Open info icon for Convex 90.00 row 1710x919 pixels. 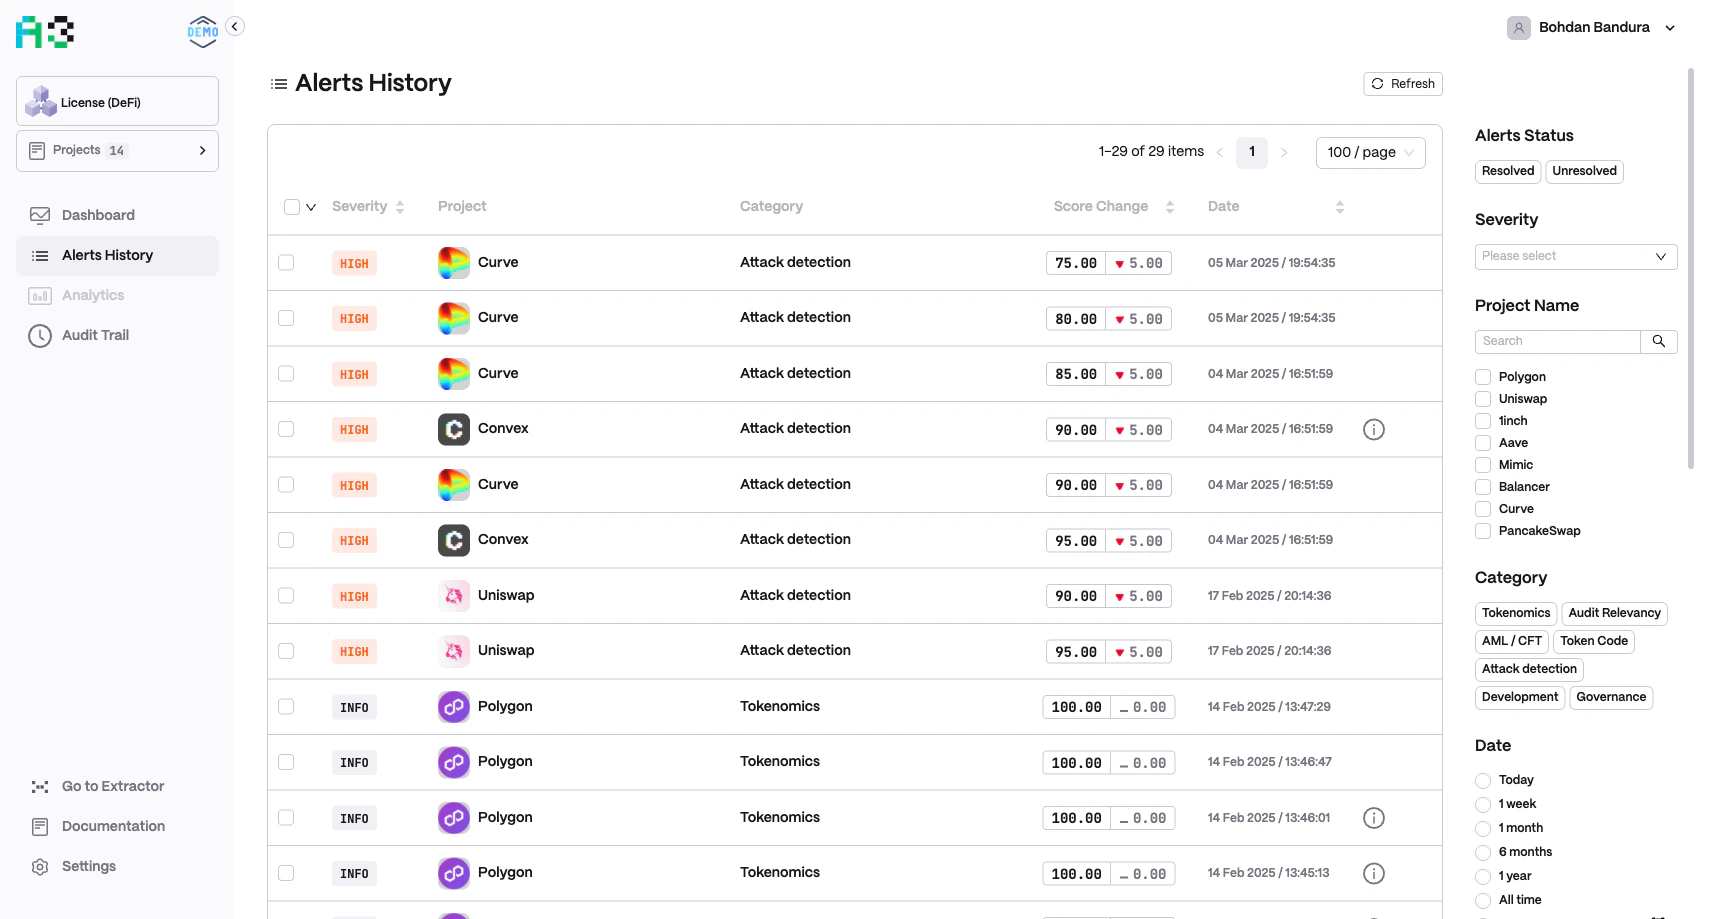click(x=1374, y=430)
